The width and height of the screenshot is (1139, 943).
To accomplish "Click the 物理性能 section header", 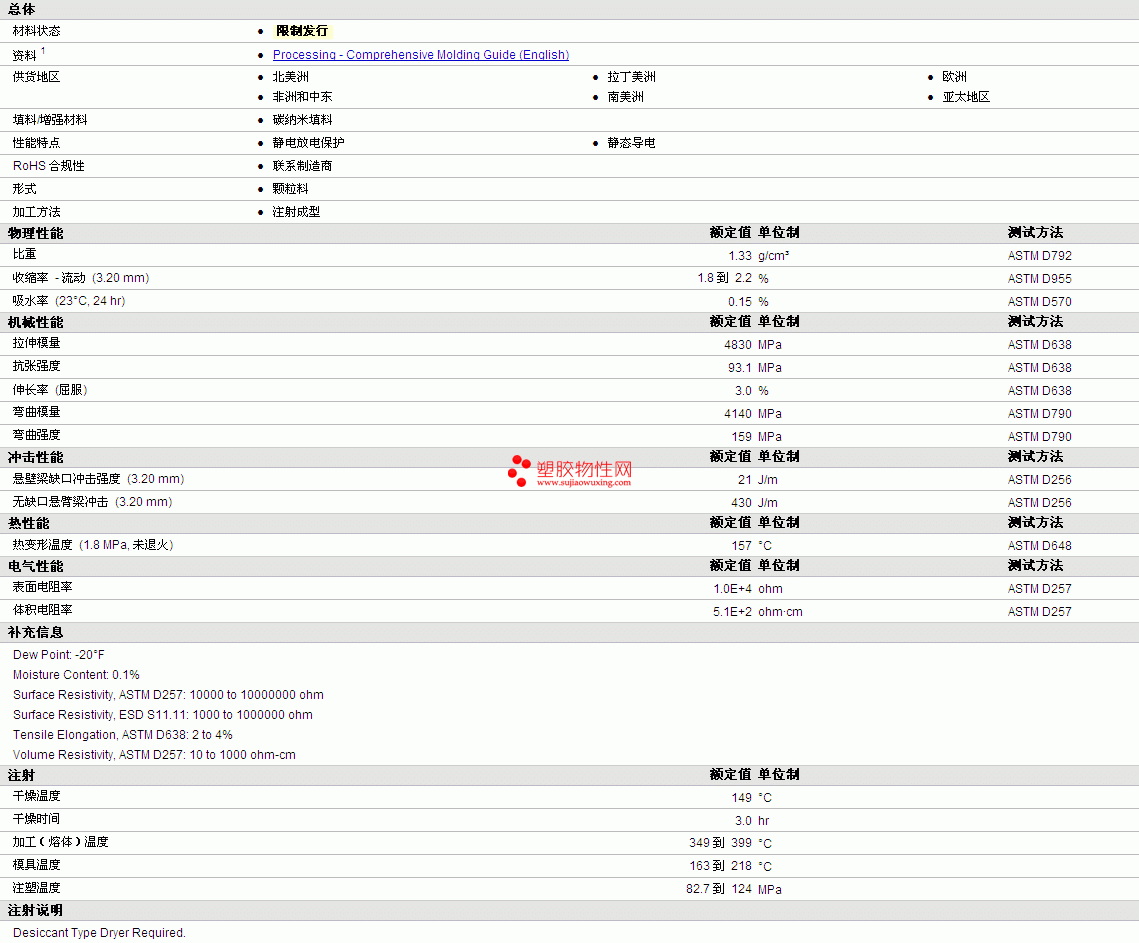I will click(x=36, y=233).
